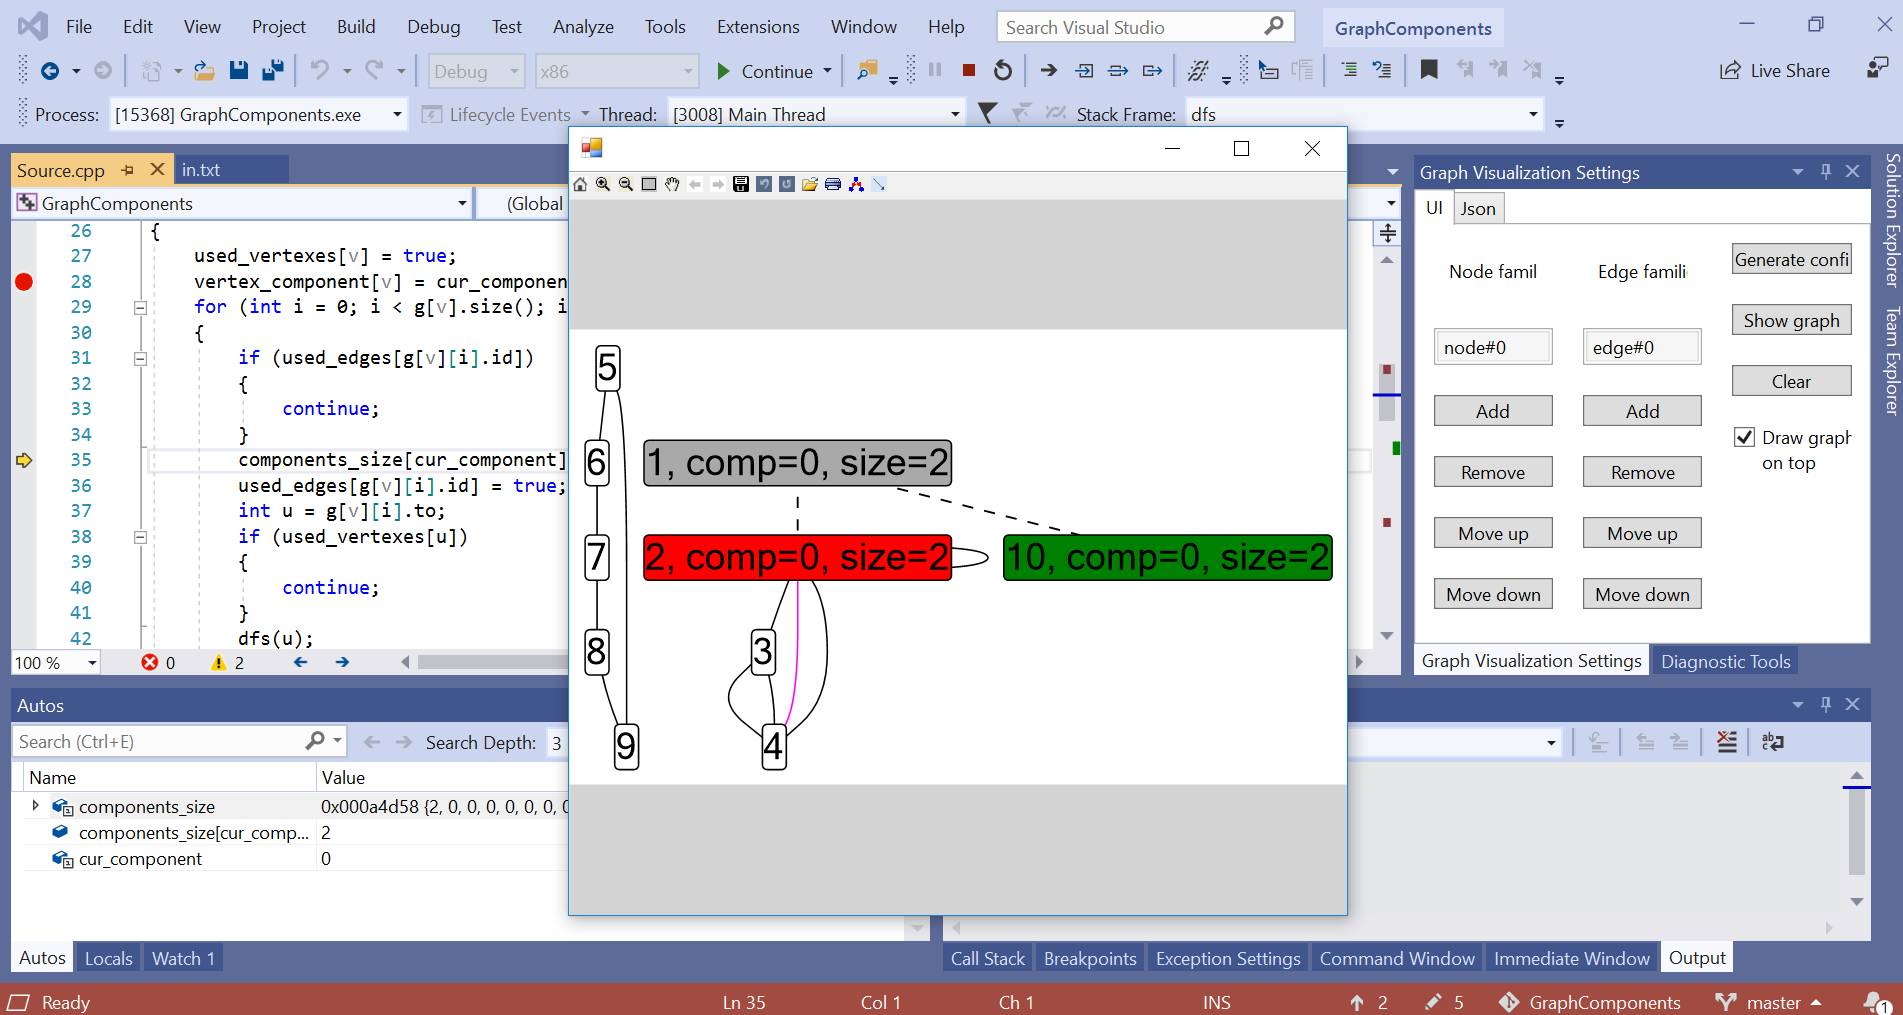
Task: Click Live Share button
Action: pyautogui.click(x=1775, y=70)
